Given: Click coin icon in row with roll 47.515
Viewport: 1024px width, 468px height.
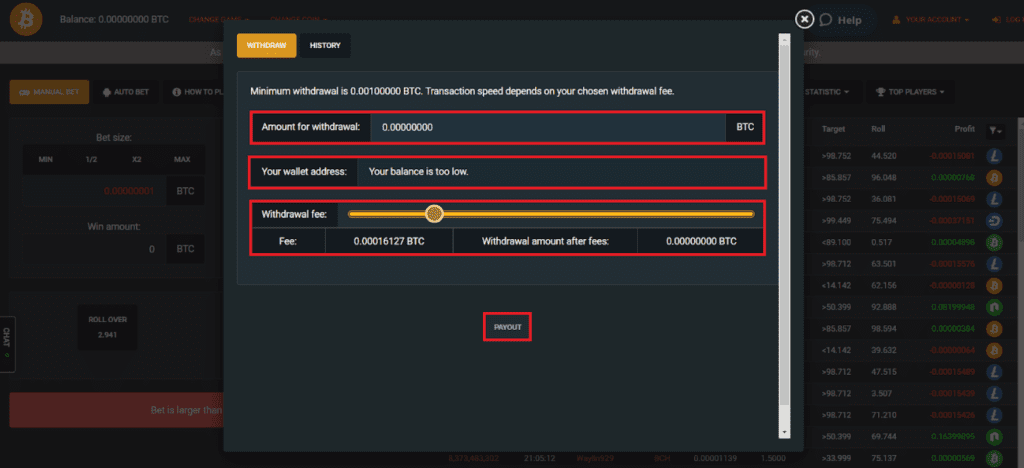Looking at the screenshot, I should coord(994,372).
